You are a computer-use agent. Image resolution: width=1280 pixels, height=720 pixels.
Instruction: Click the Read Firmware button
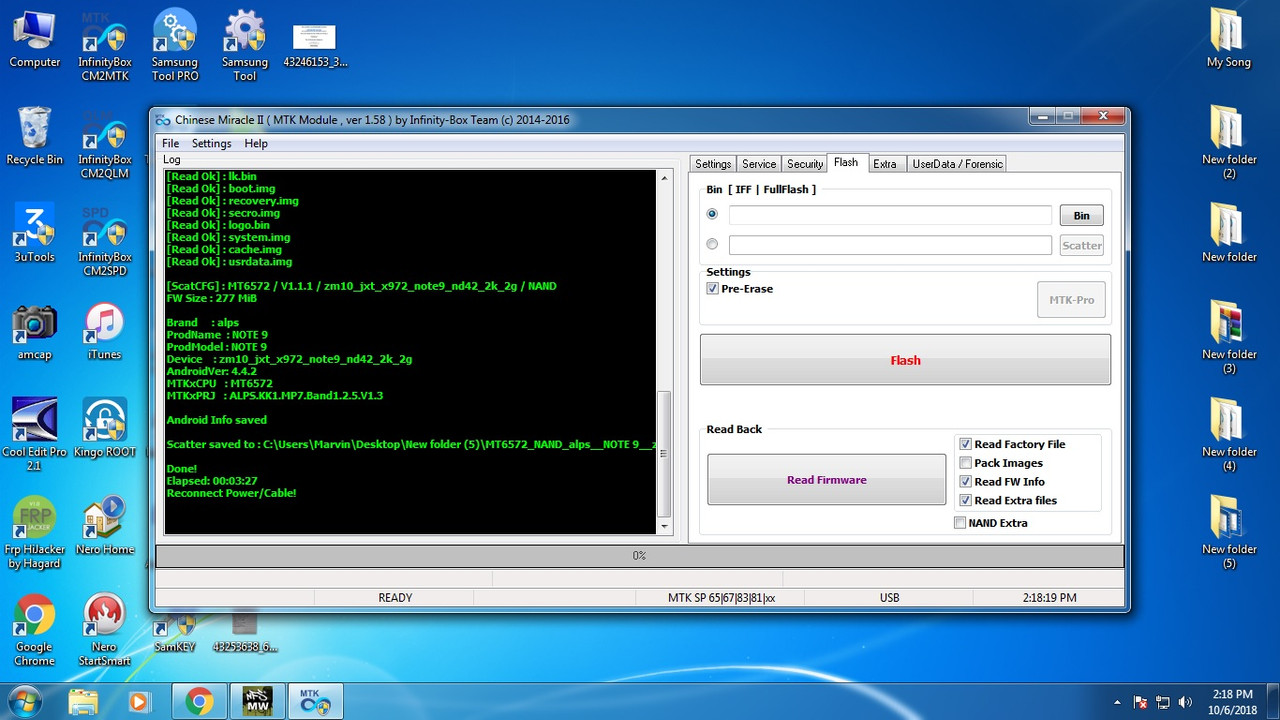[826, 480]
